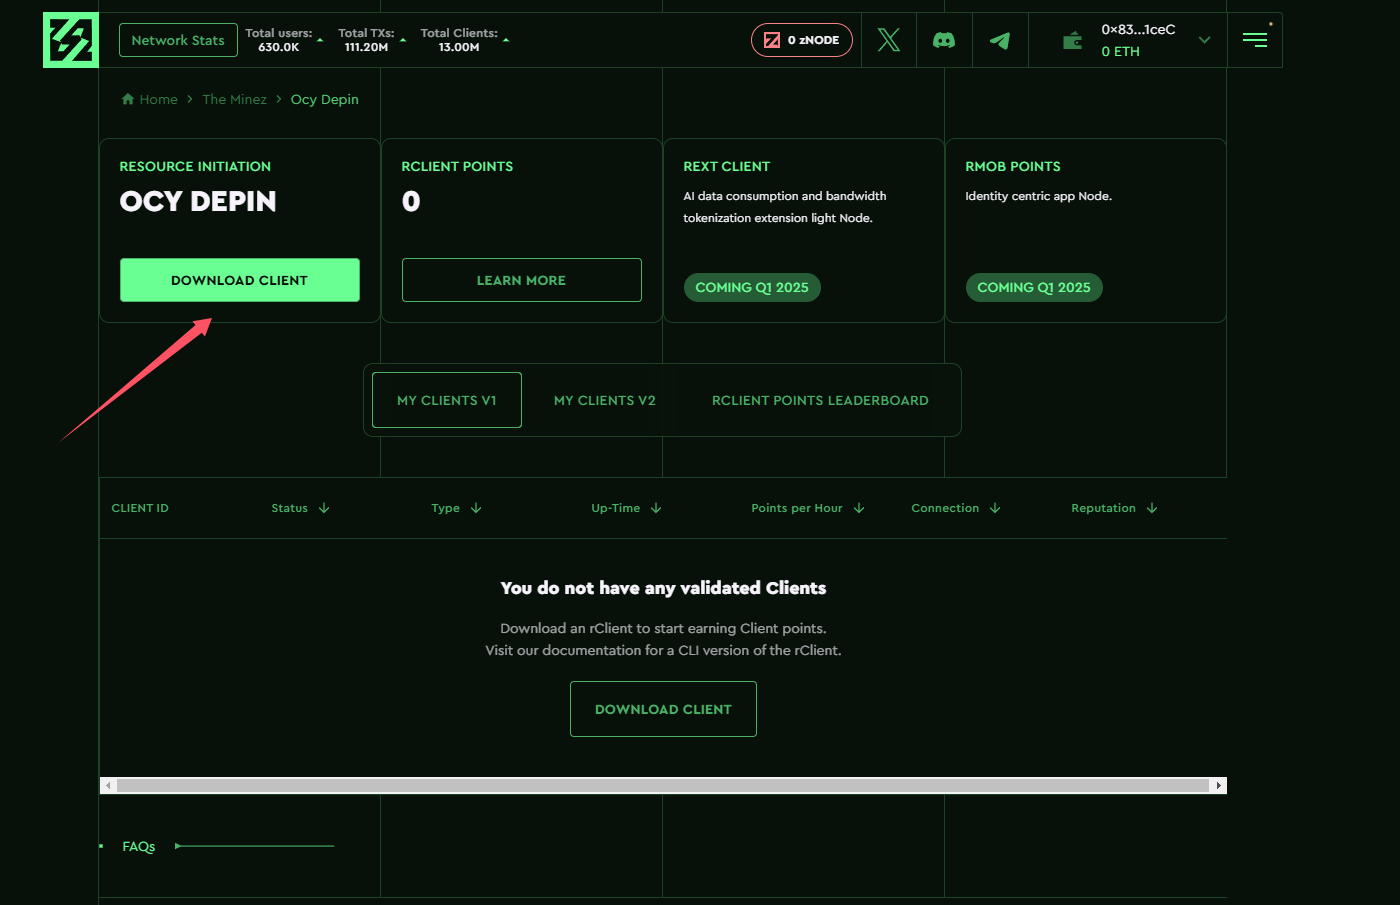1400x905 pixels.
Task: Sort by Up-Time column arrow
Action: click(656, 508)
